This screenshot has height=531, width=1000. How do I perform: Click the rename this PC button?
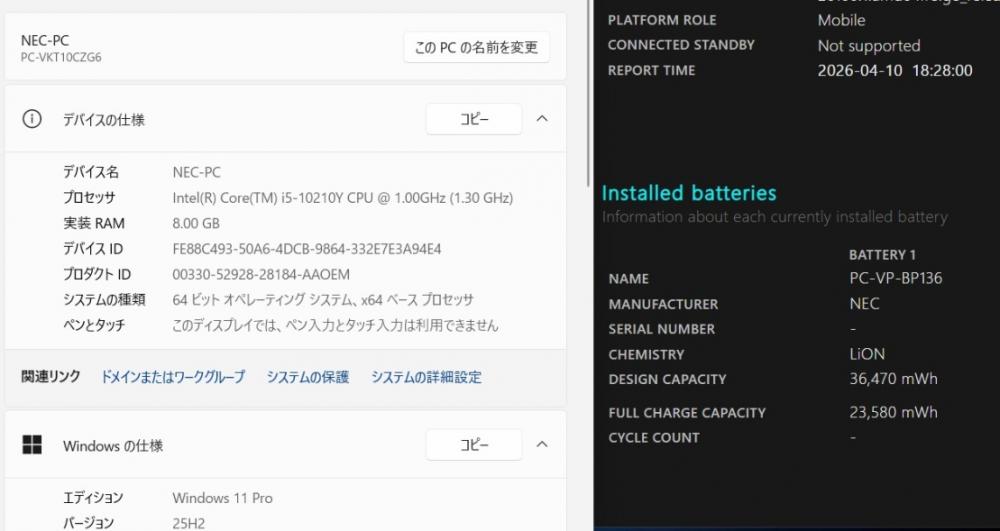point(476,47)
